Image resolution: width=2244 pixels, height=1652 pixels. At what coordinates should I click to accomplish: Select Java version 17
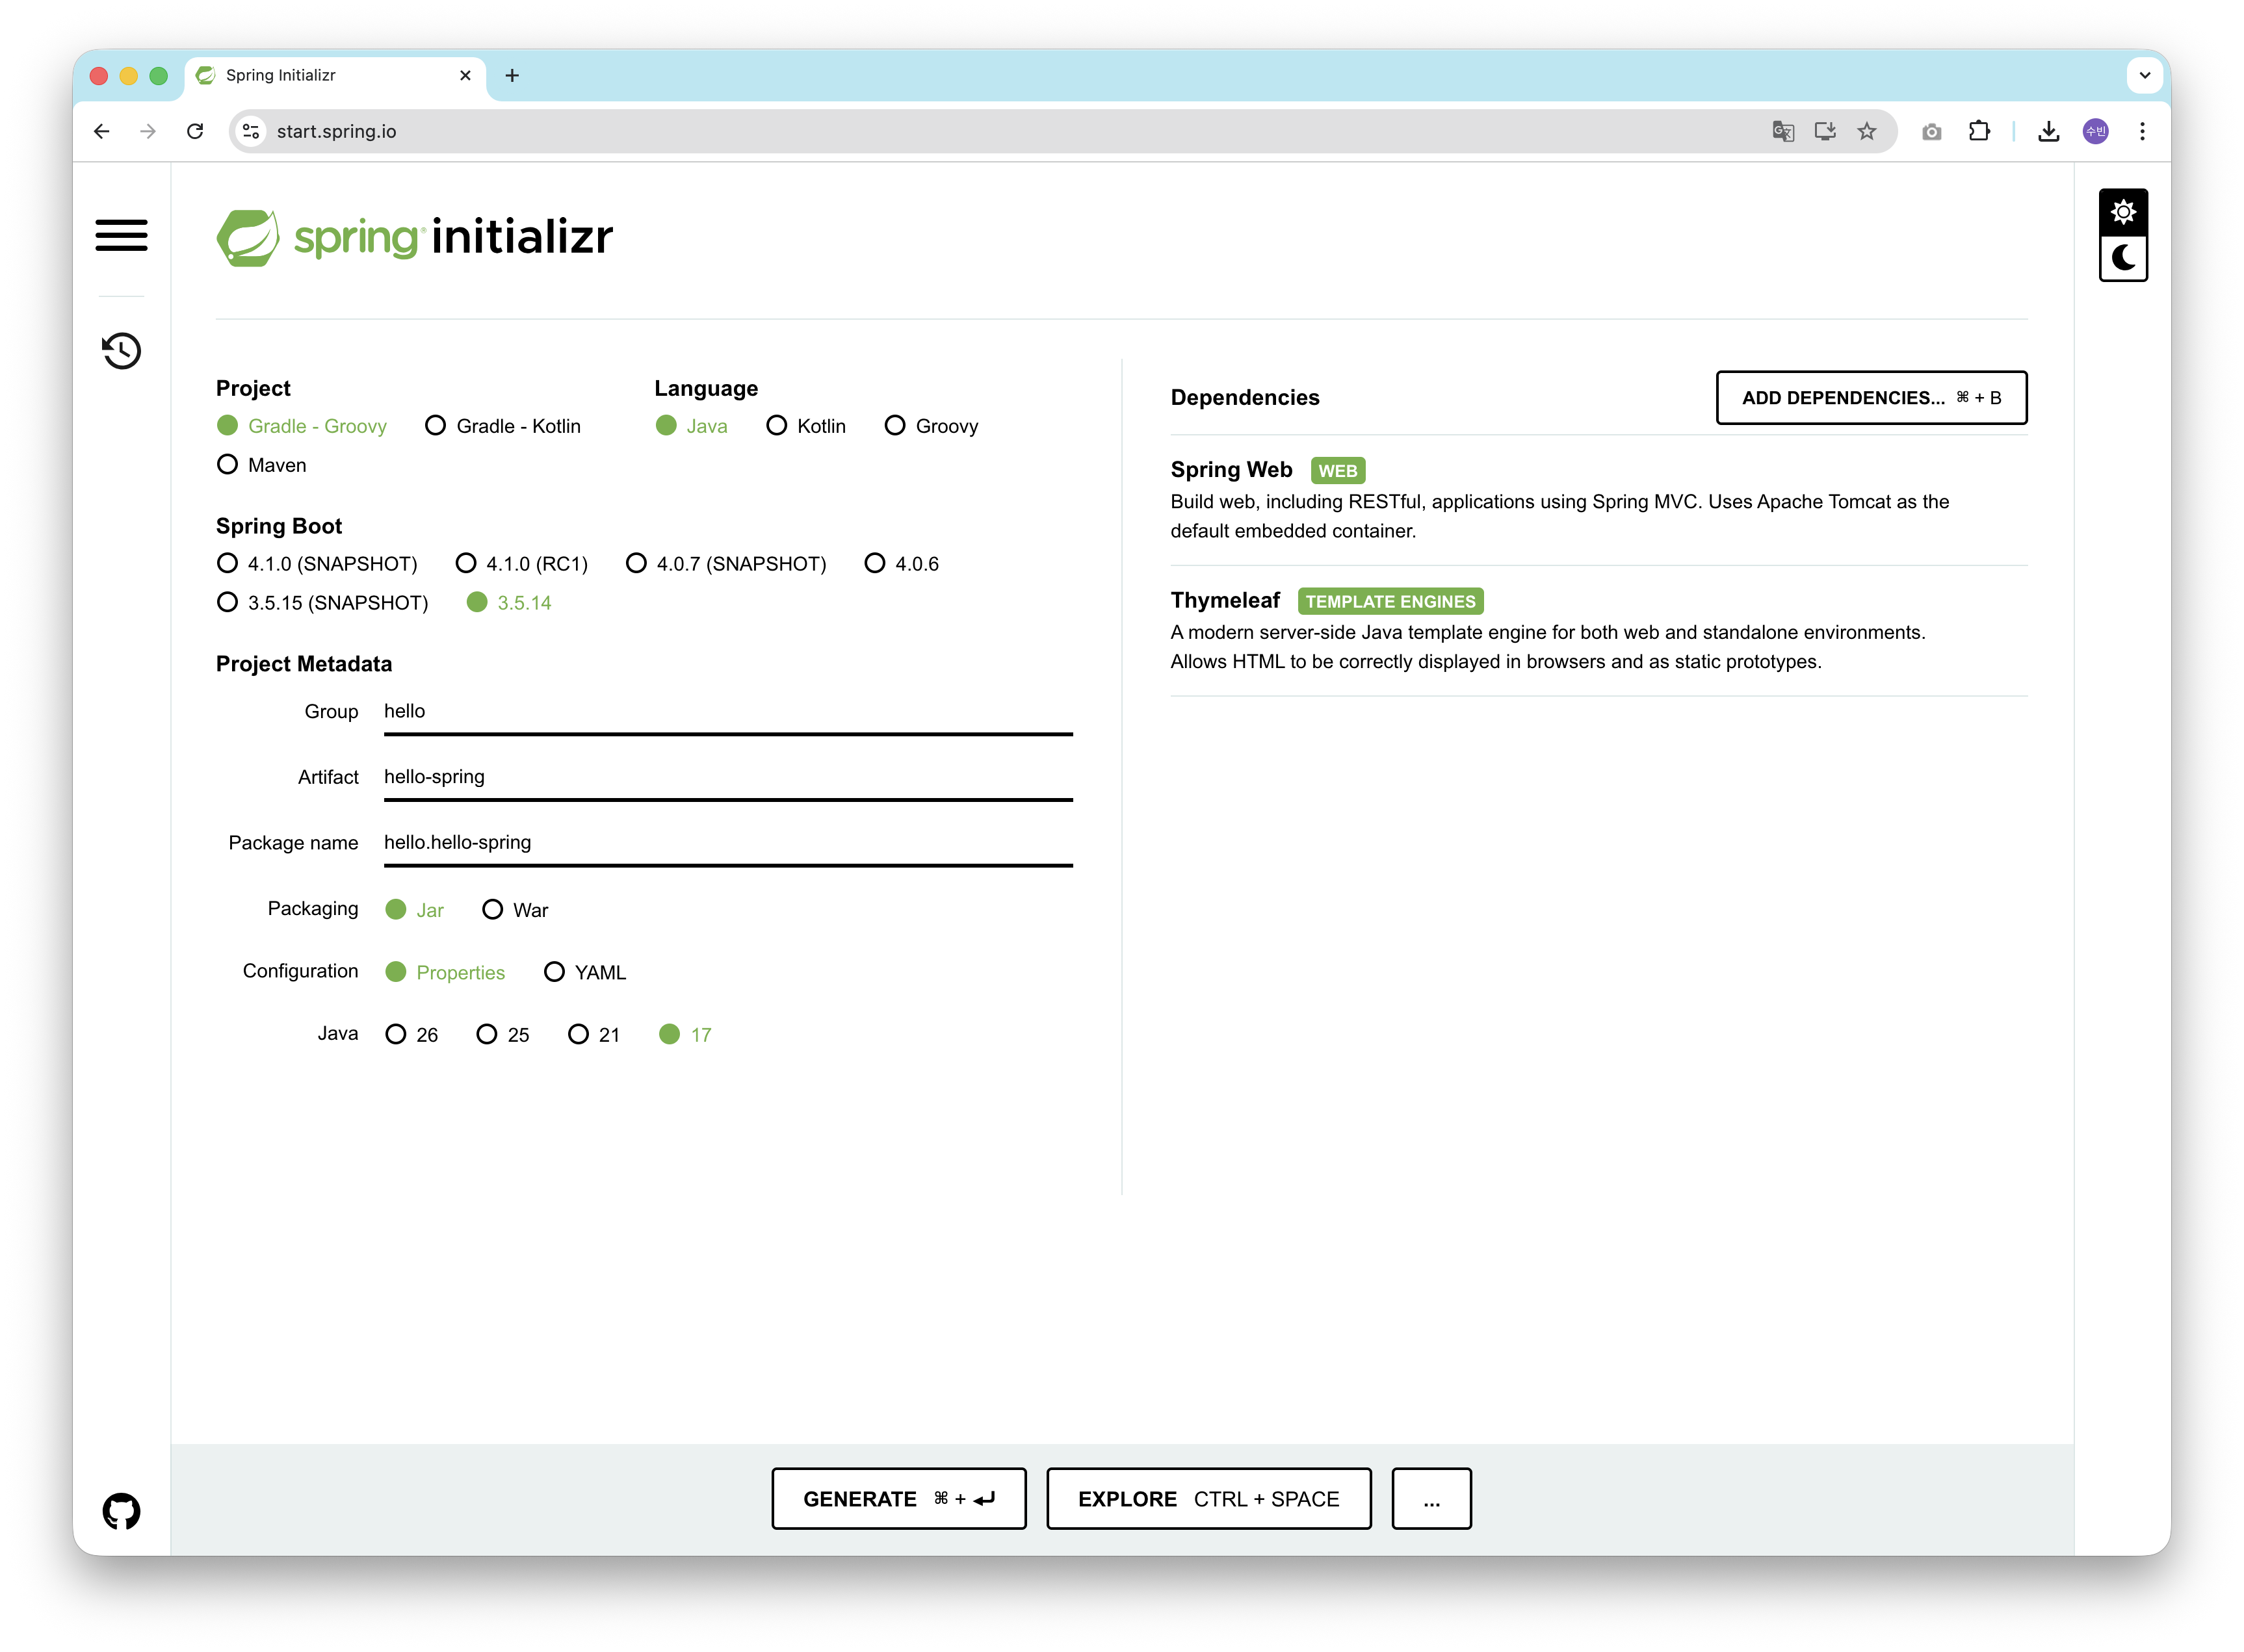(x=686, y=1035)
